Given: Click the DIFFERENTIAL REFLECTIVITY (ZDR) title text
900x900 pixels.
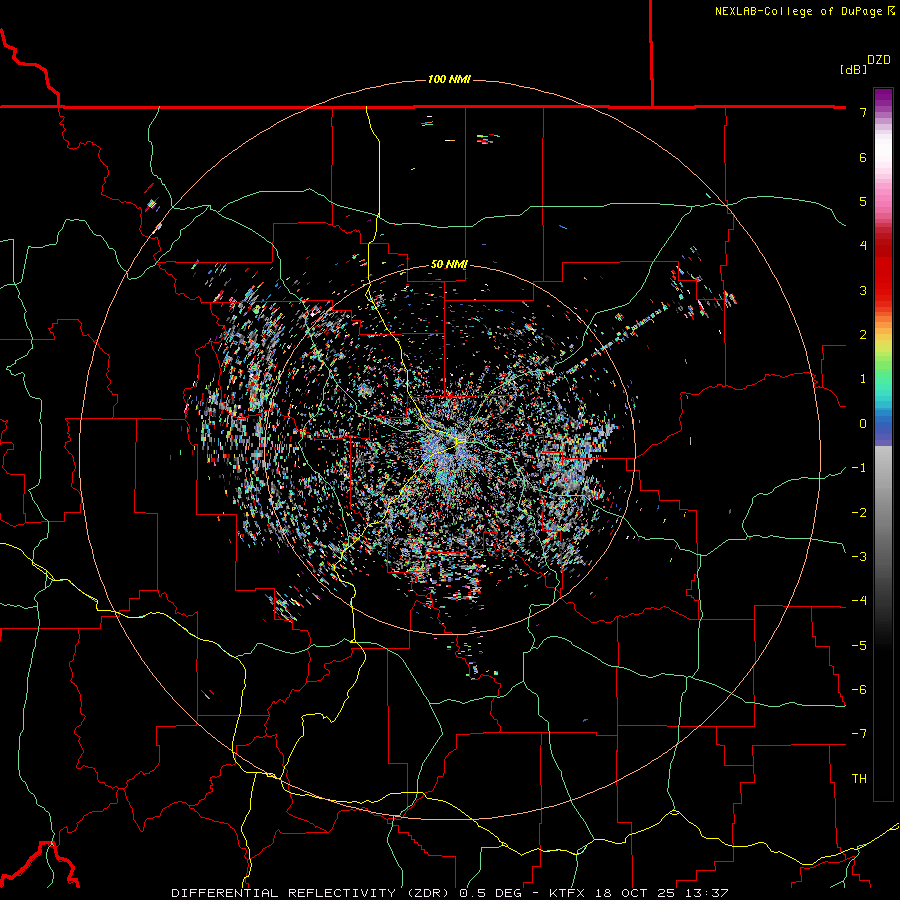Looking at the screenshot, I should 313,893.
